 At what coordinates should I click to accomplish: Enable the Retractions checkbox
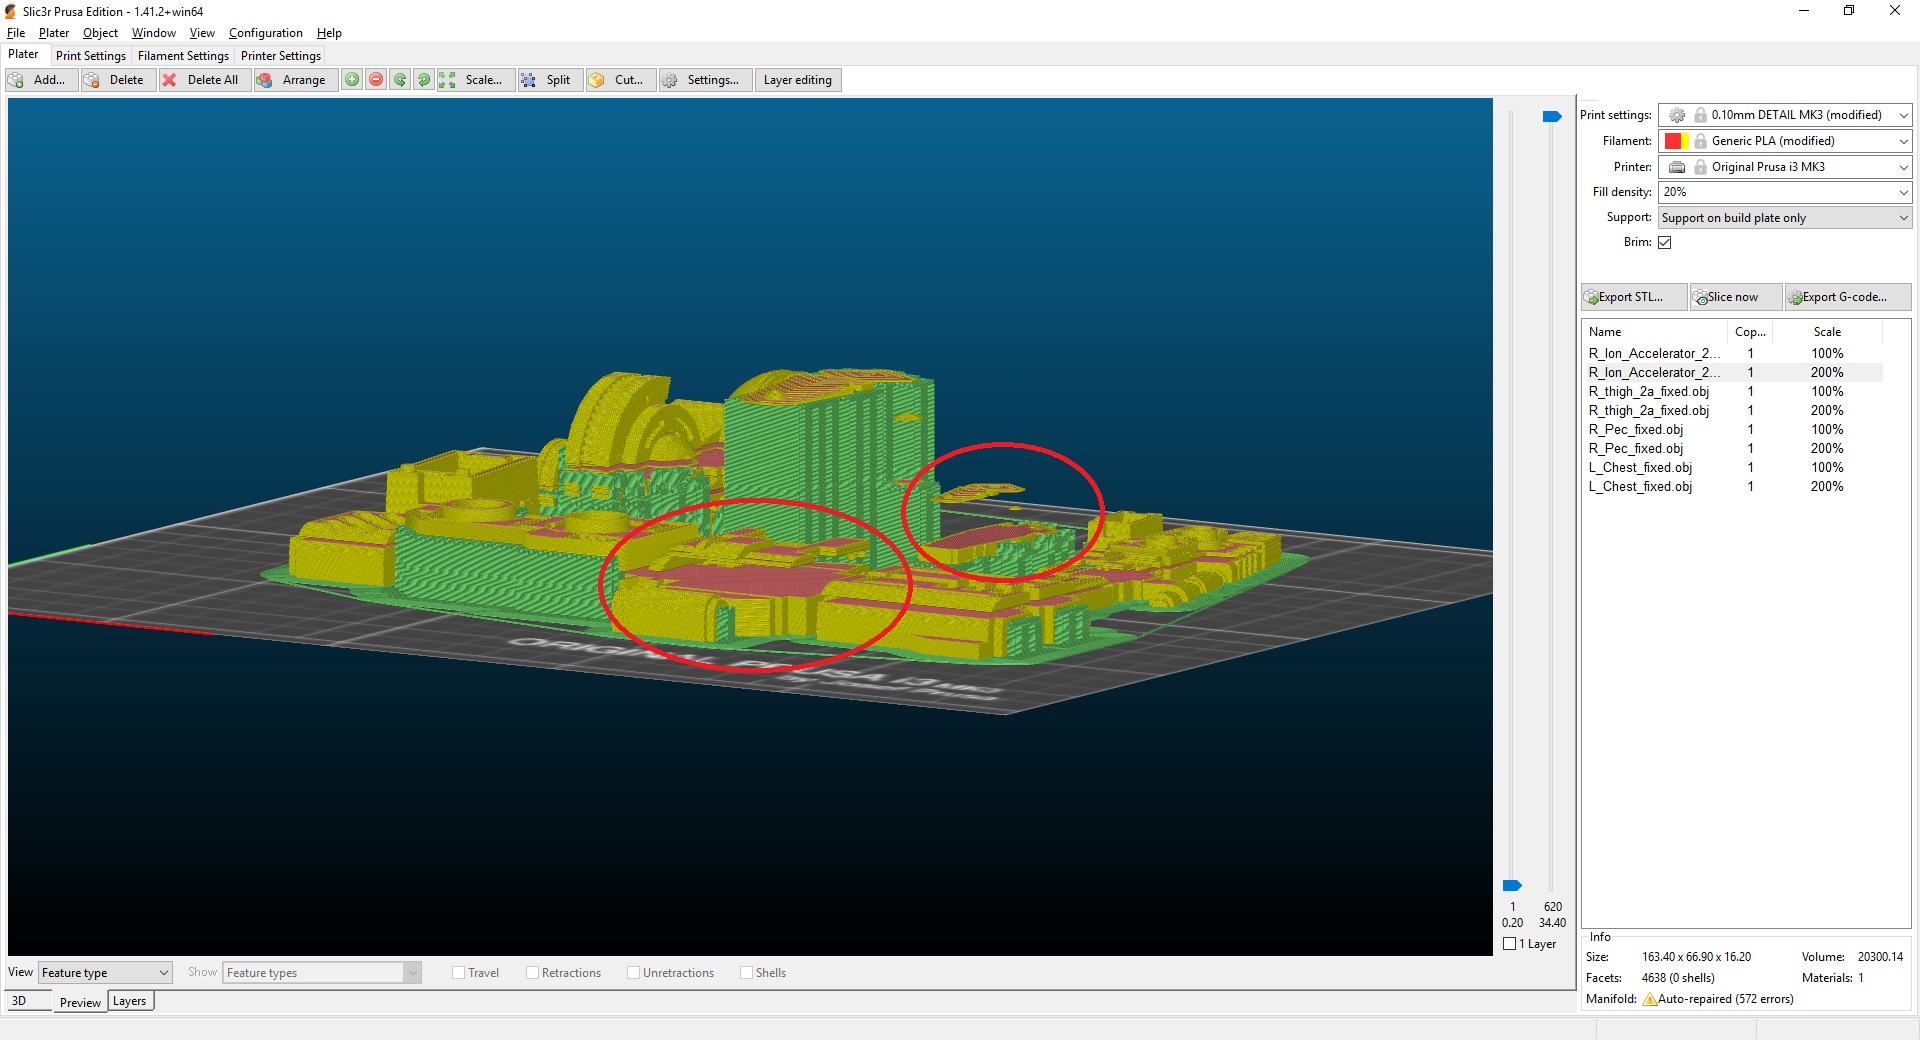pyautogui.click(x=533, y=973)
